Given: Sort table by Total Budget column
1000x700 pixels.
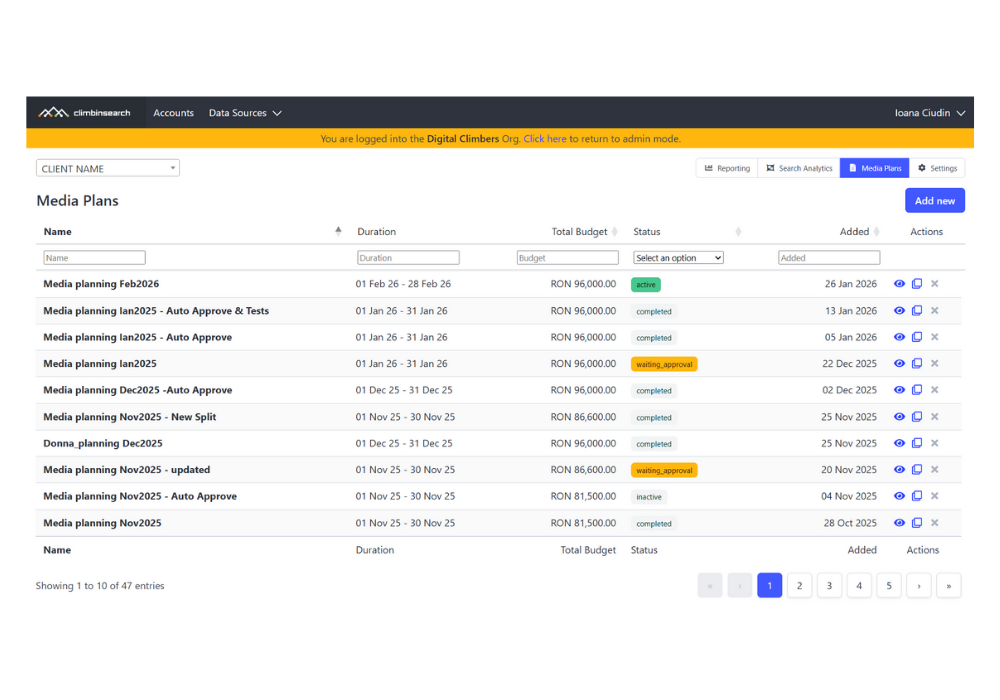Looking at the screenshot, I should pos(615,231).
